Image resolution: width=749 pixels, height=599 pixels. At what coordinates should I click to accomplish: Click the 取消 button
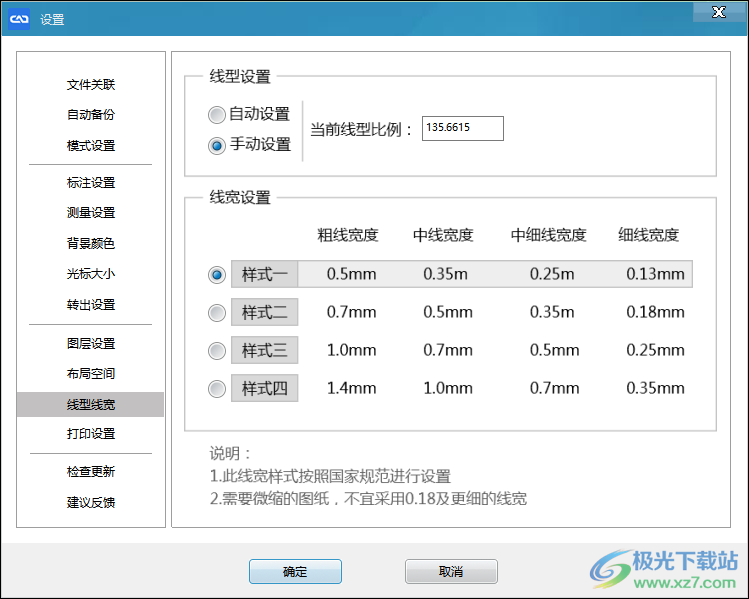[451, 571]
